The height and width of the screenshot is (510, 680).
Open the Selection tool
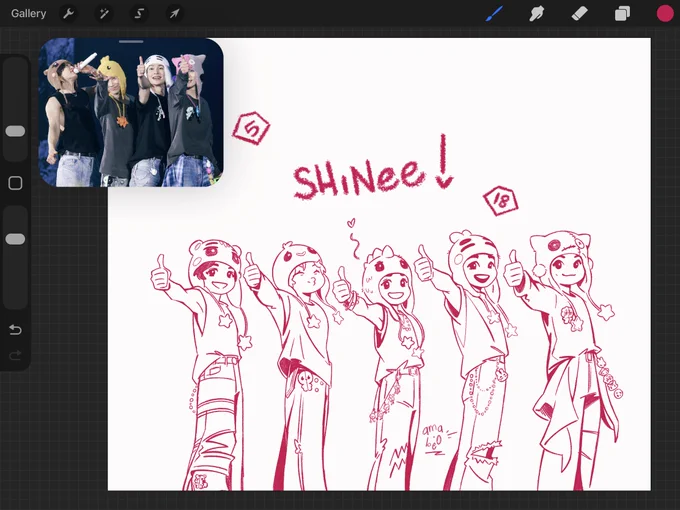tap(139, 13)
